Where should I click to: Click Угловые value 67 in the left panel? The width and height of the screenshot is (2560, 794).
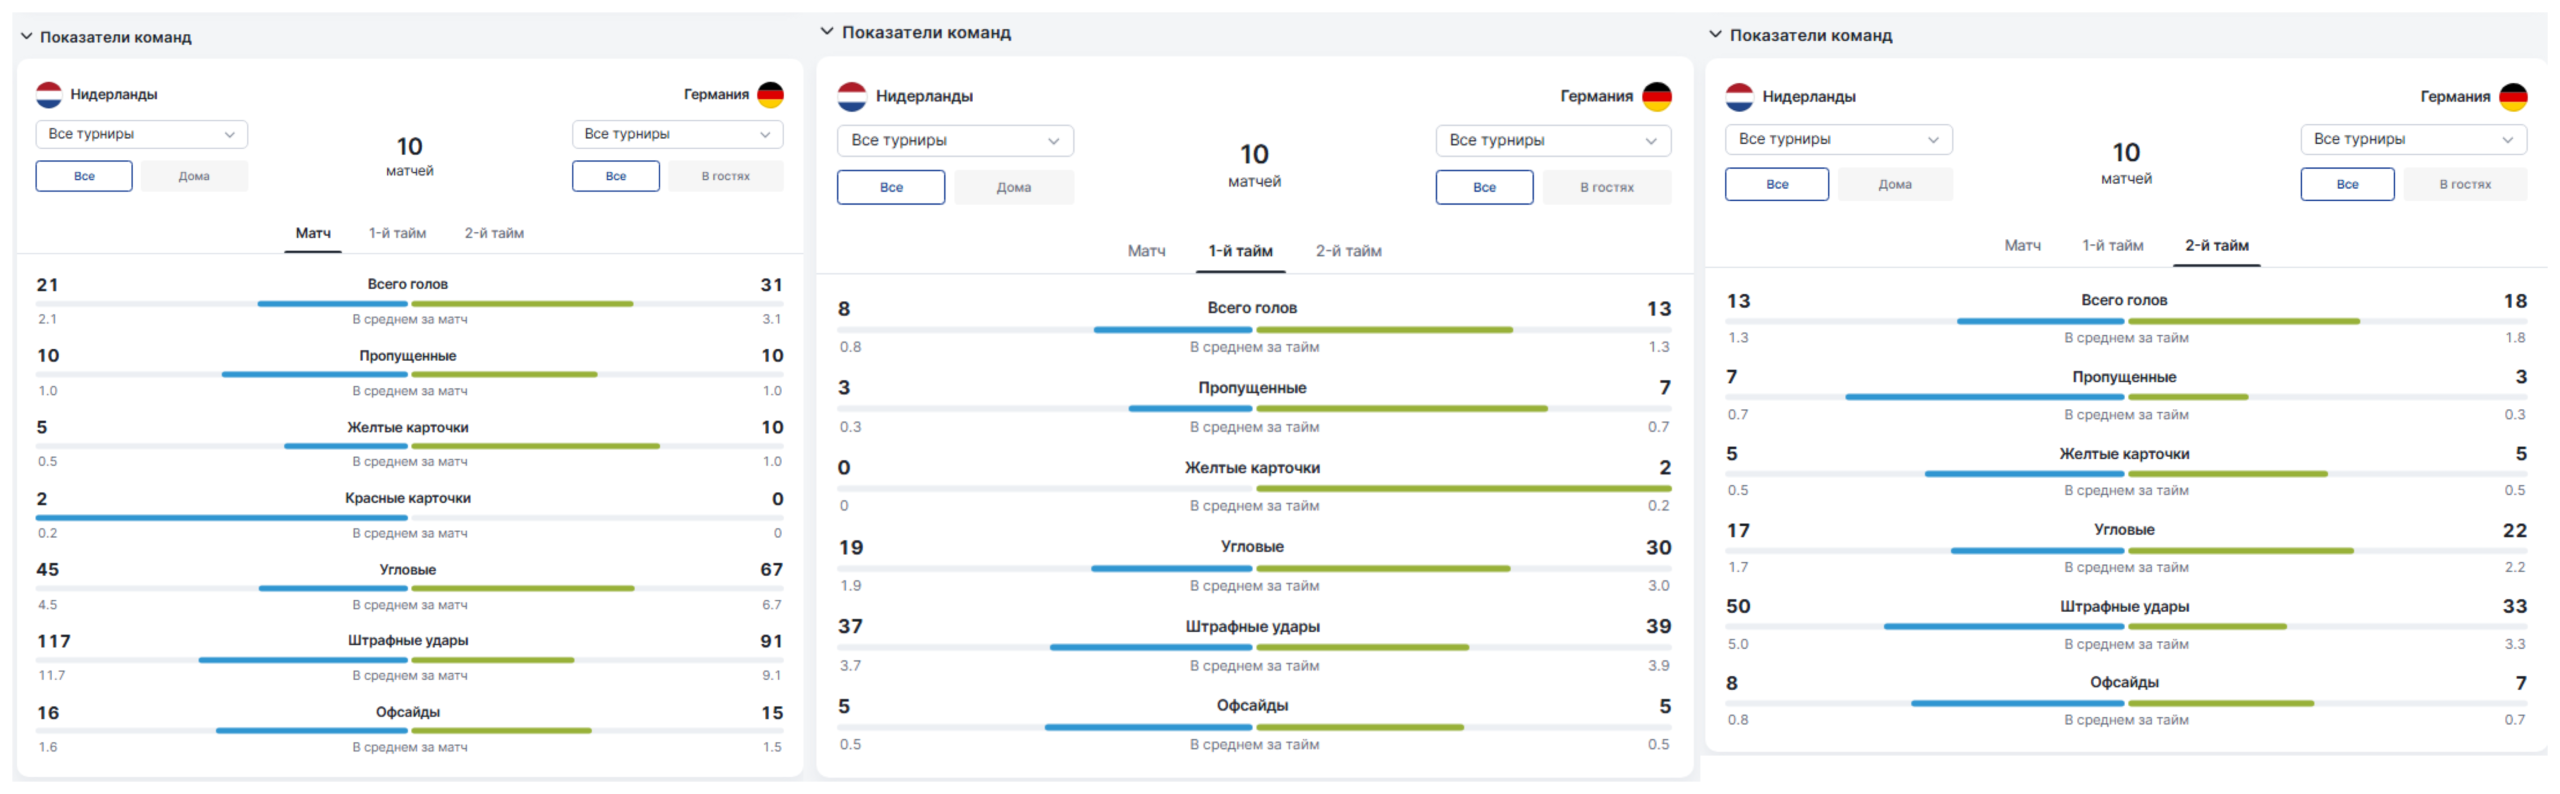[771, 569]
